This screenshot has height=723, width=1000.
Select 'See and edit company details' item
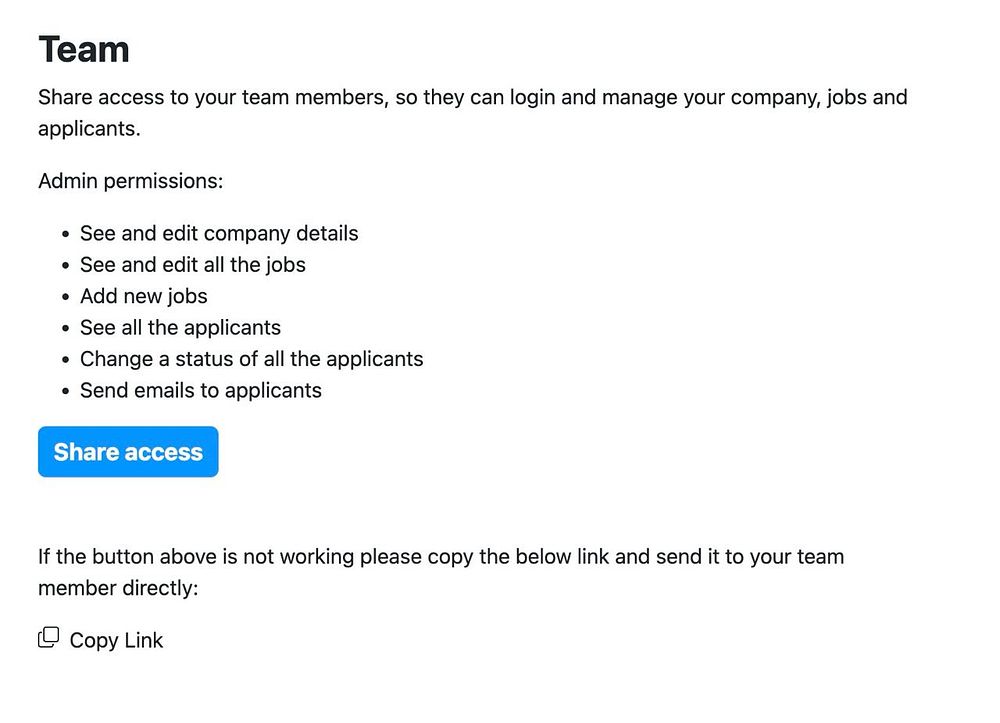coord(219,233)
